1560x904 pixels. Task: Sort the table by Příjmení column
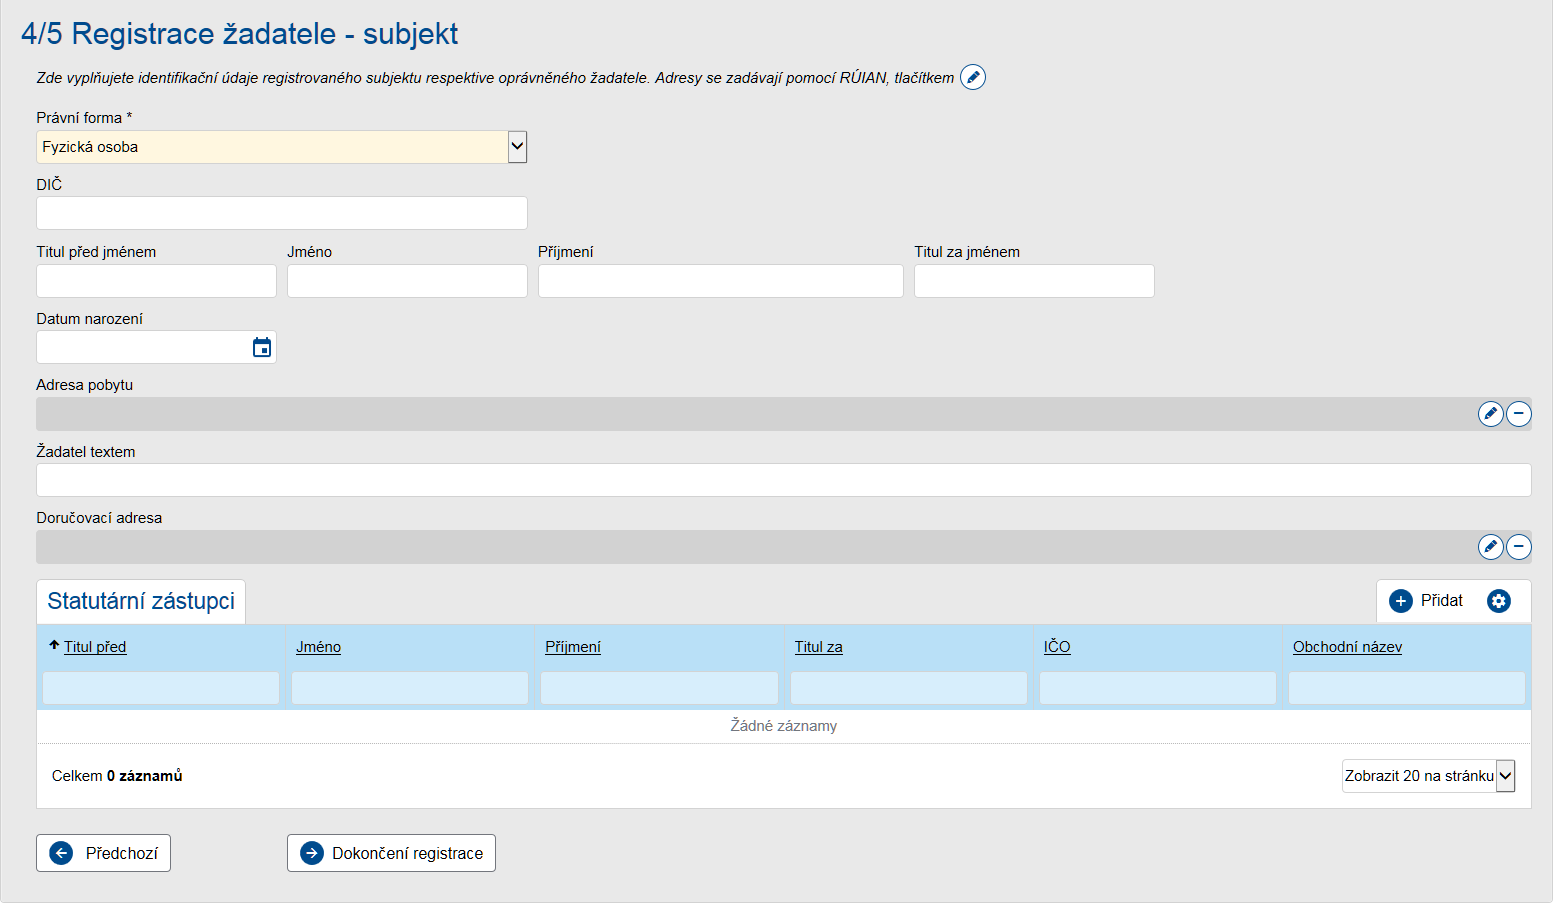[x=571, y=646]
